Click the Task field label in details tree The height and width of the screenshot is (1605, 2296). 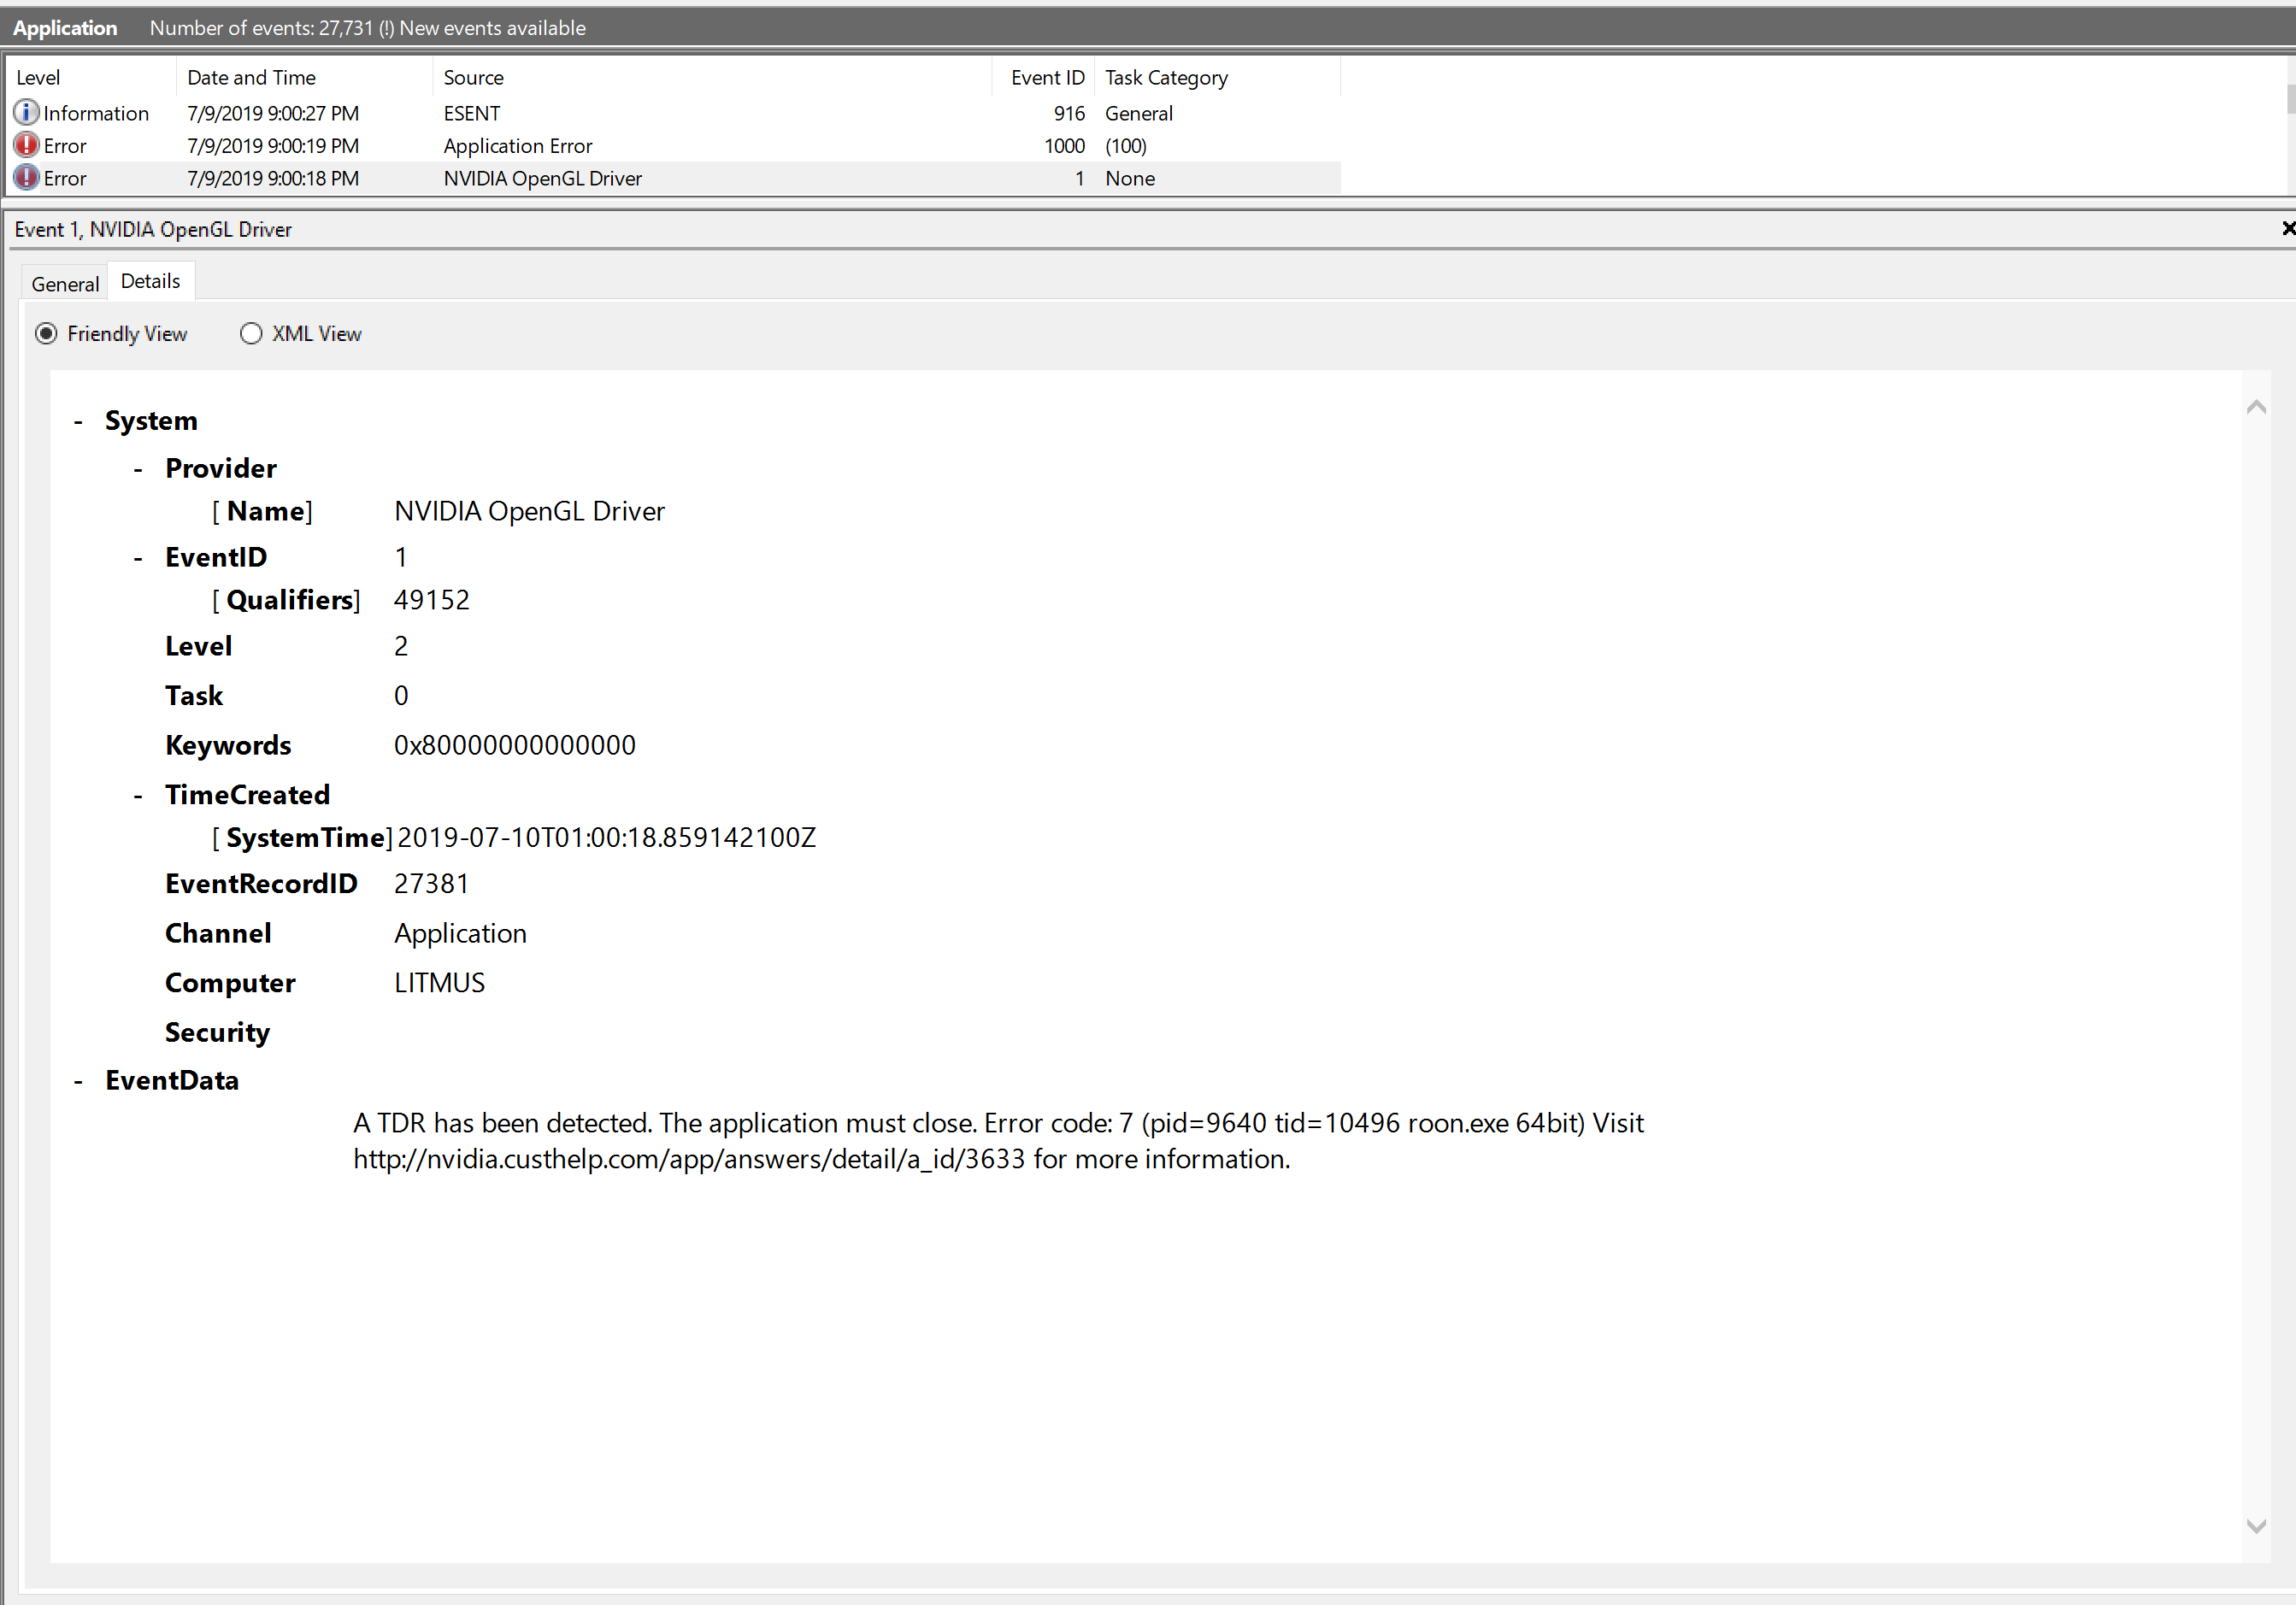coord(194,696)
